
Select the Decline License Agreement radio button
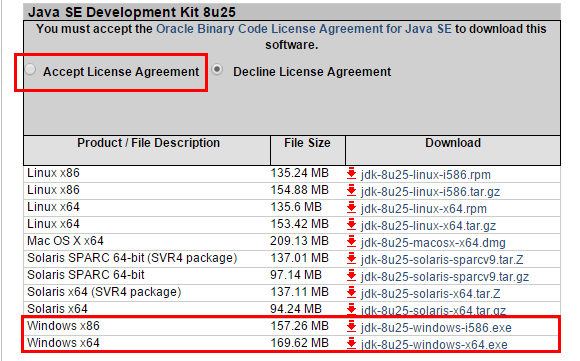click(217, 70)
